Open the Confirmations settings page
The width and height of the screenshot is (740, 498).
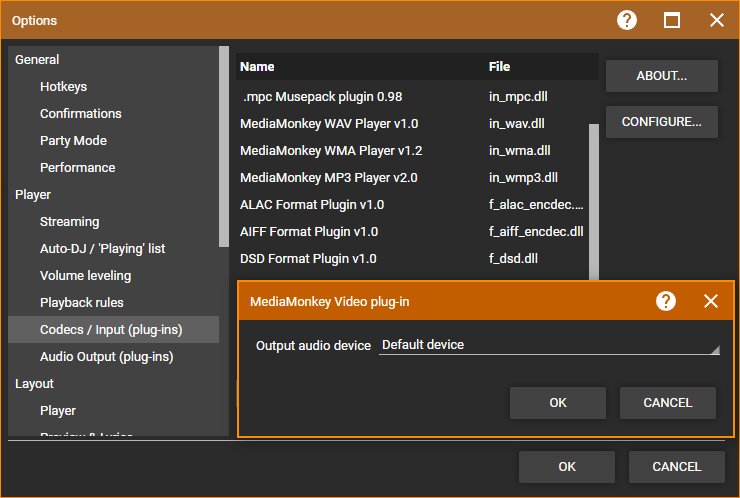pyautogui.click(x=80, y=114)
